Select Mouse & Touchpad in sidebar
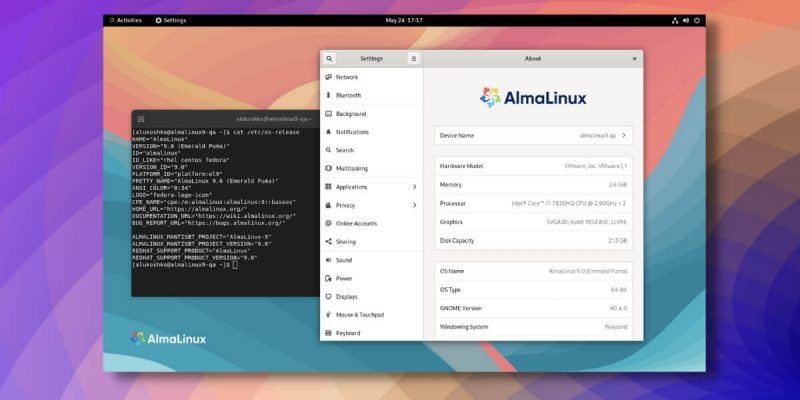The width and height of the screenshot is (800, 400). (372, 315)
